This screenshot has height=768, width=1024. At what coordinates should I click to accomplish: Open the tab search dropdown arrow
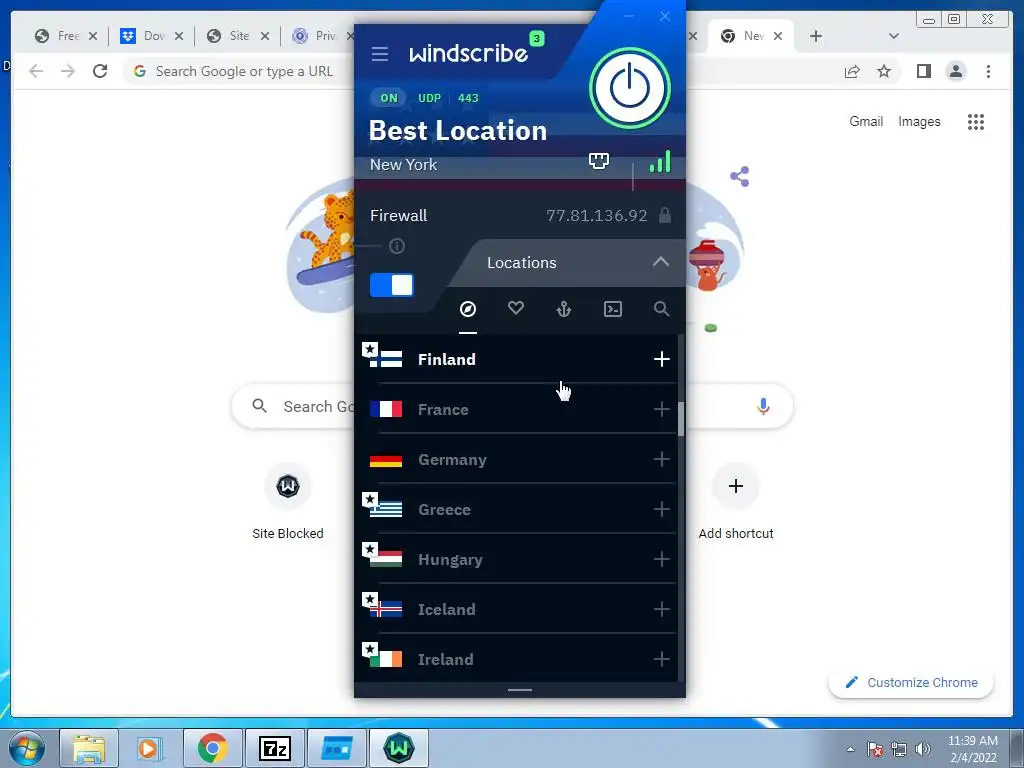click(894, 36)
